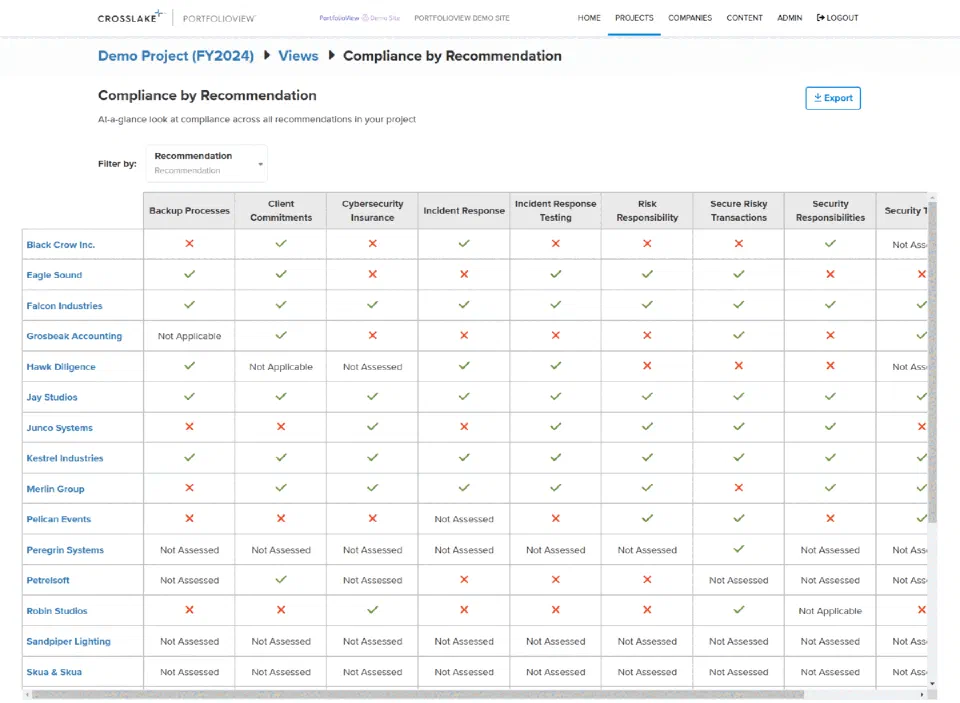Click the Export download button
The image size is (960, 703).
click(833, 98)
